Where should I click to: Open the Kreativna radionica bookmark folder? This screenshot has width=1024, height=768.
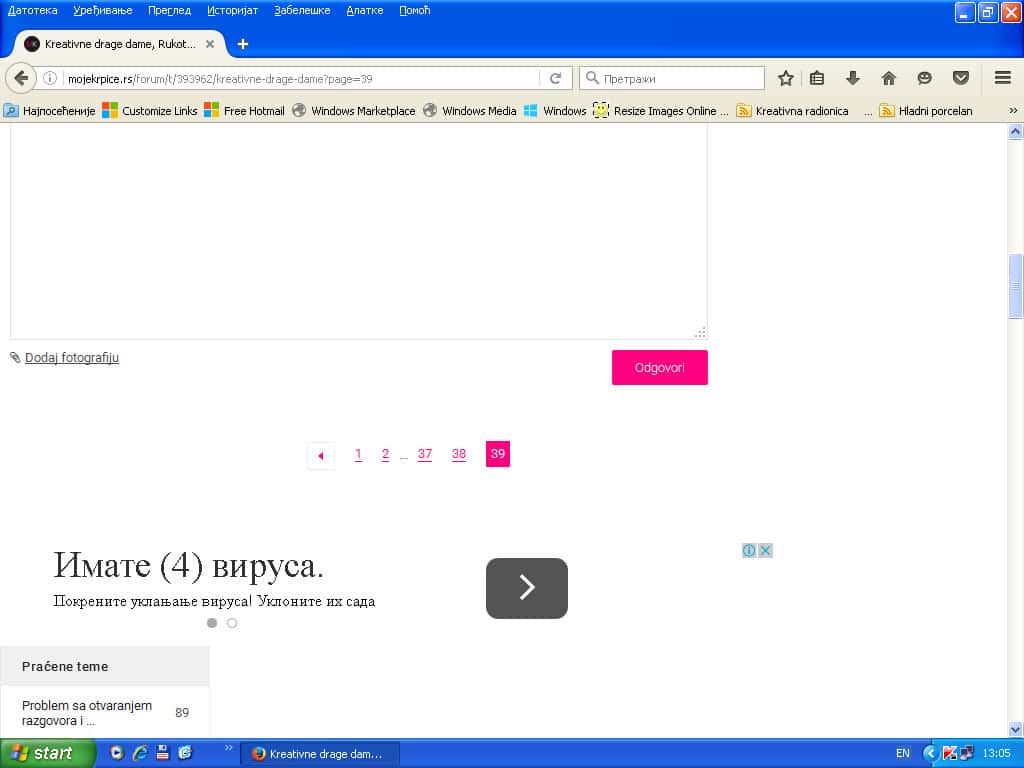(x=792, y=110)
